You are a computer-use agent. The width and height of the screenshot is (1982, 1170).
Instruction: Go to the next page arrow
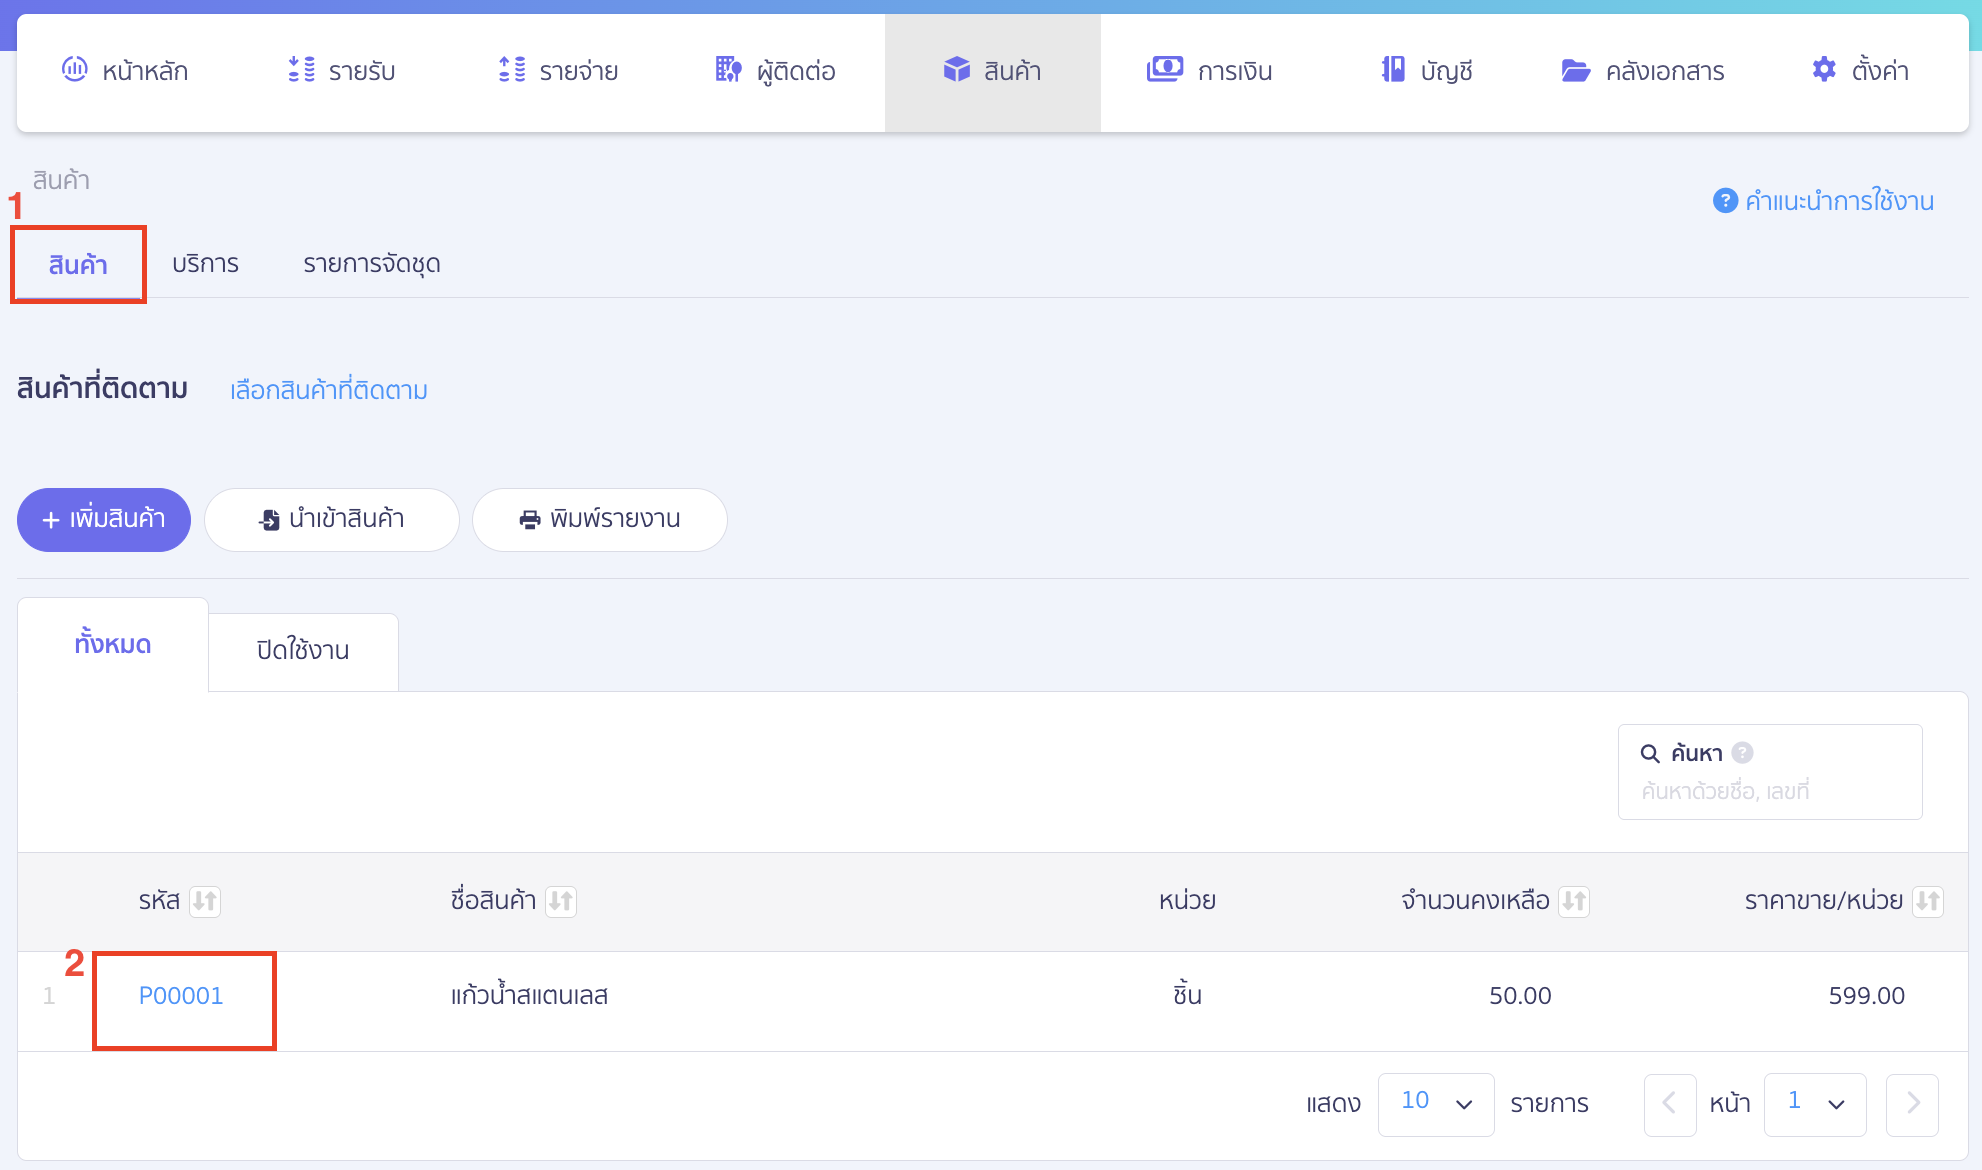point(1912,1104)
